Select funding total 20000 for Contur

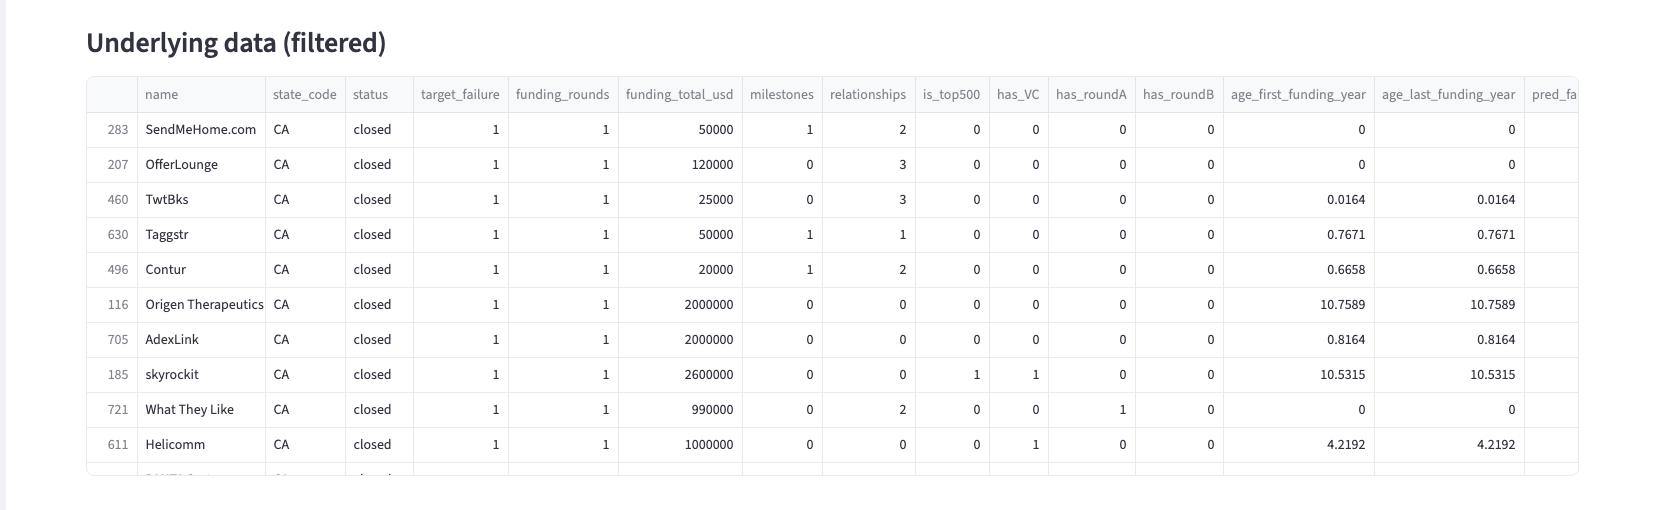pyautogui.click(x=680, y=270)
